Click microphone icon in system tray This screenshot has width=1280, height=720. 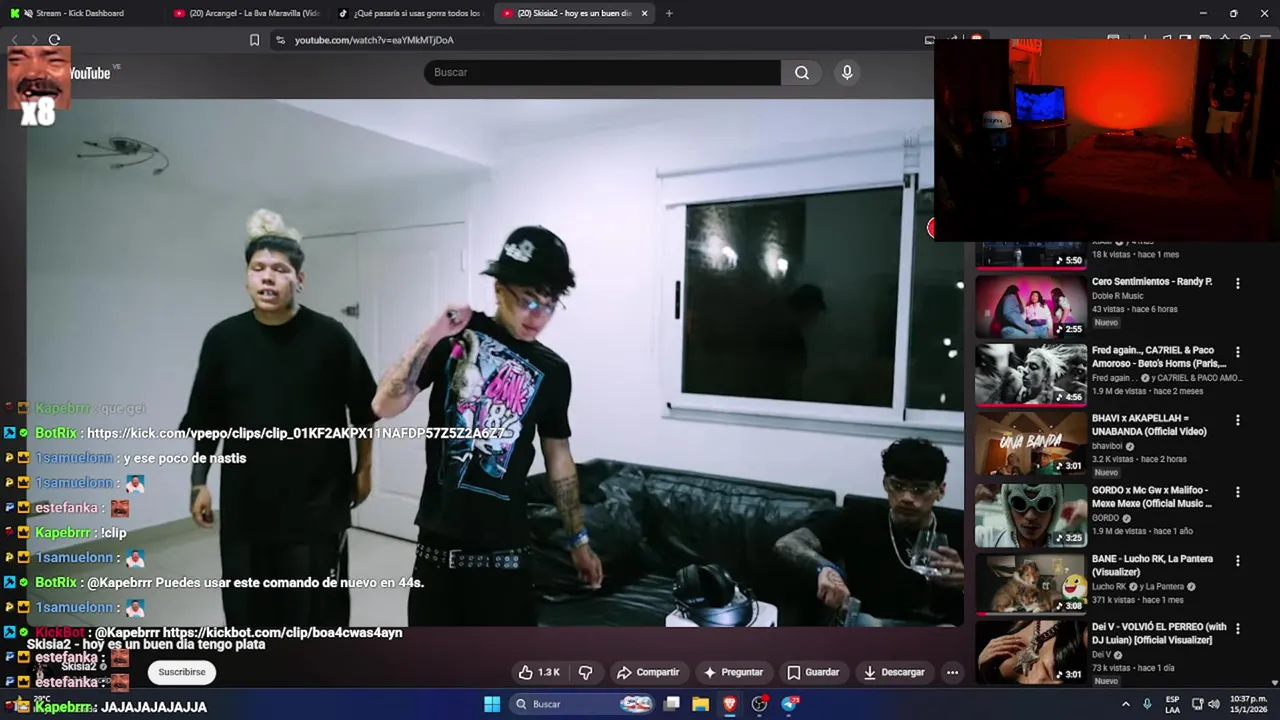[x=1147, y=704]
